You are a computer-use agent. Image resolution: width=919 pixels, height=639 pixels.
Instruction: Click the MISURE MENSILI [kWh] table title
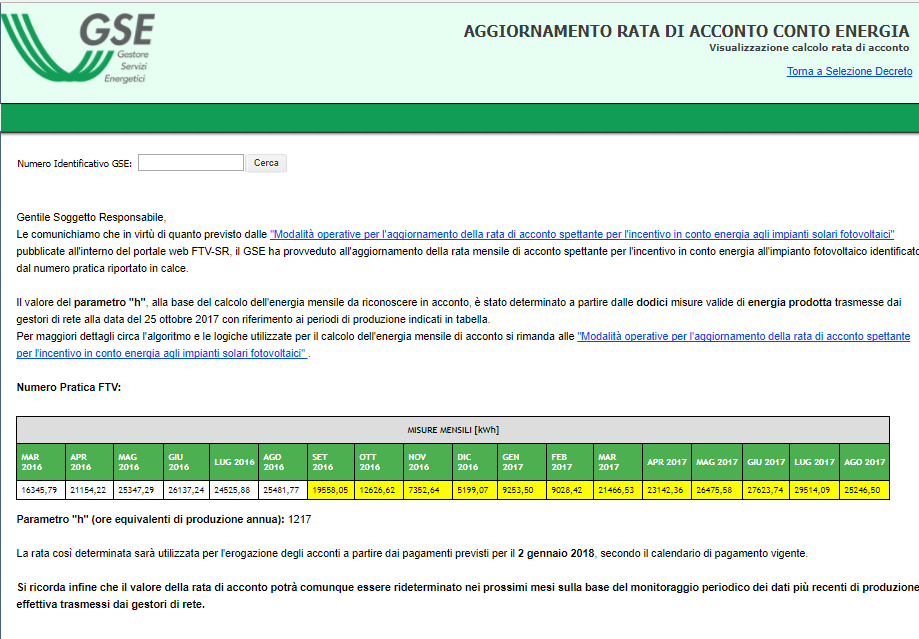pos(453,430)
